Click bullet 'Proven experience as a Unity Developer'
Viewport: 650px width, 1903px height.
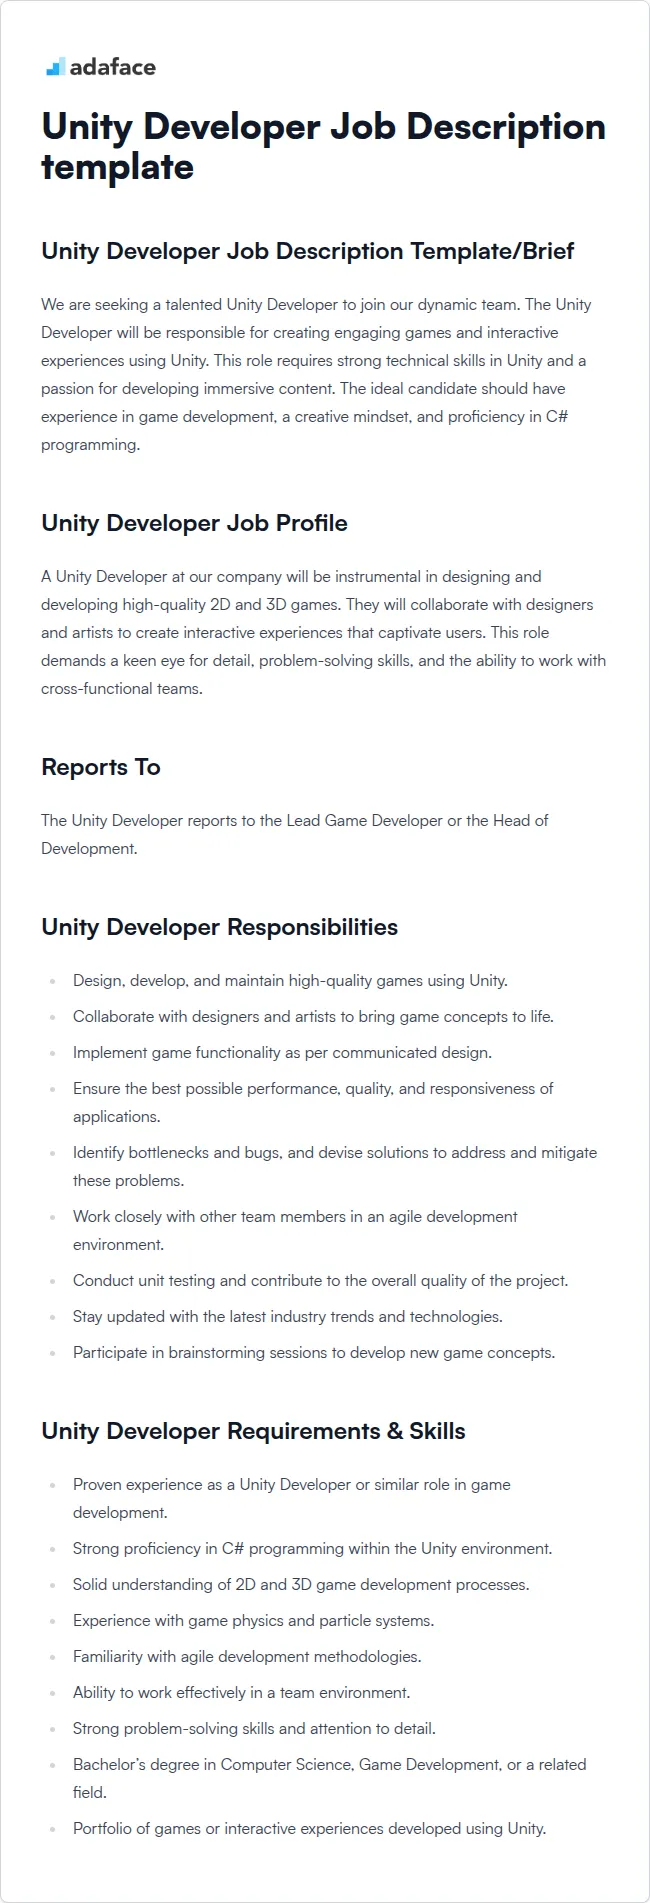click(x=292, y=1498)
